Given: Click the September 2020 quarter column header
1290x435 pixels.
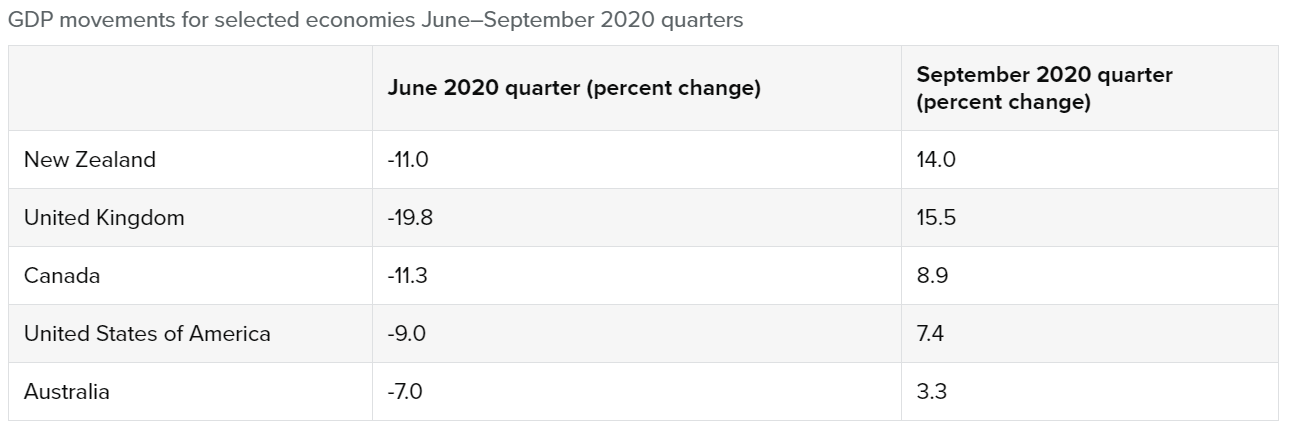Looking at the screenshot, I should [x=1044, y=89].
